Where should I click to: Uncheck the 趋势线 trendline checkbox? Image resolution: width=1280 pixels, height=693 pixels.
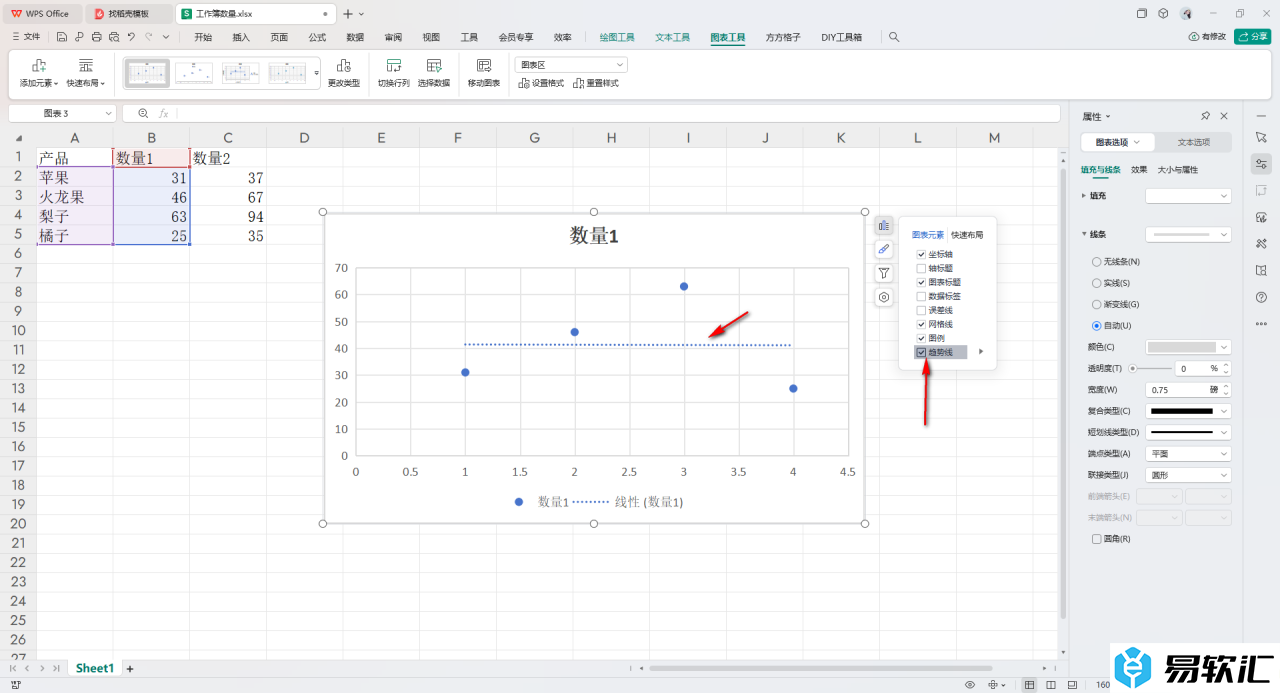tap(921, 352)
